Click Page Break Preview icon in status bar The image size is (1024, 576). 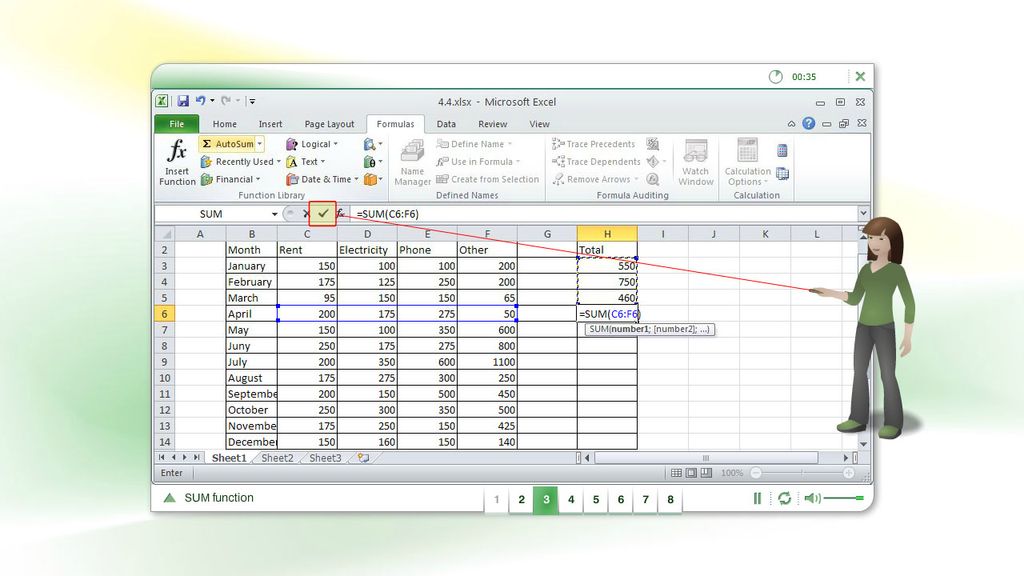706,473
